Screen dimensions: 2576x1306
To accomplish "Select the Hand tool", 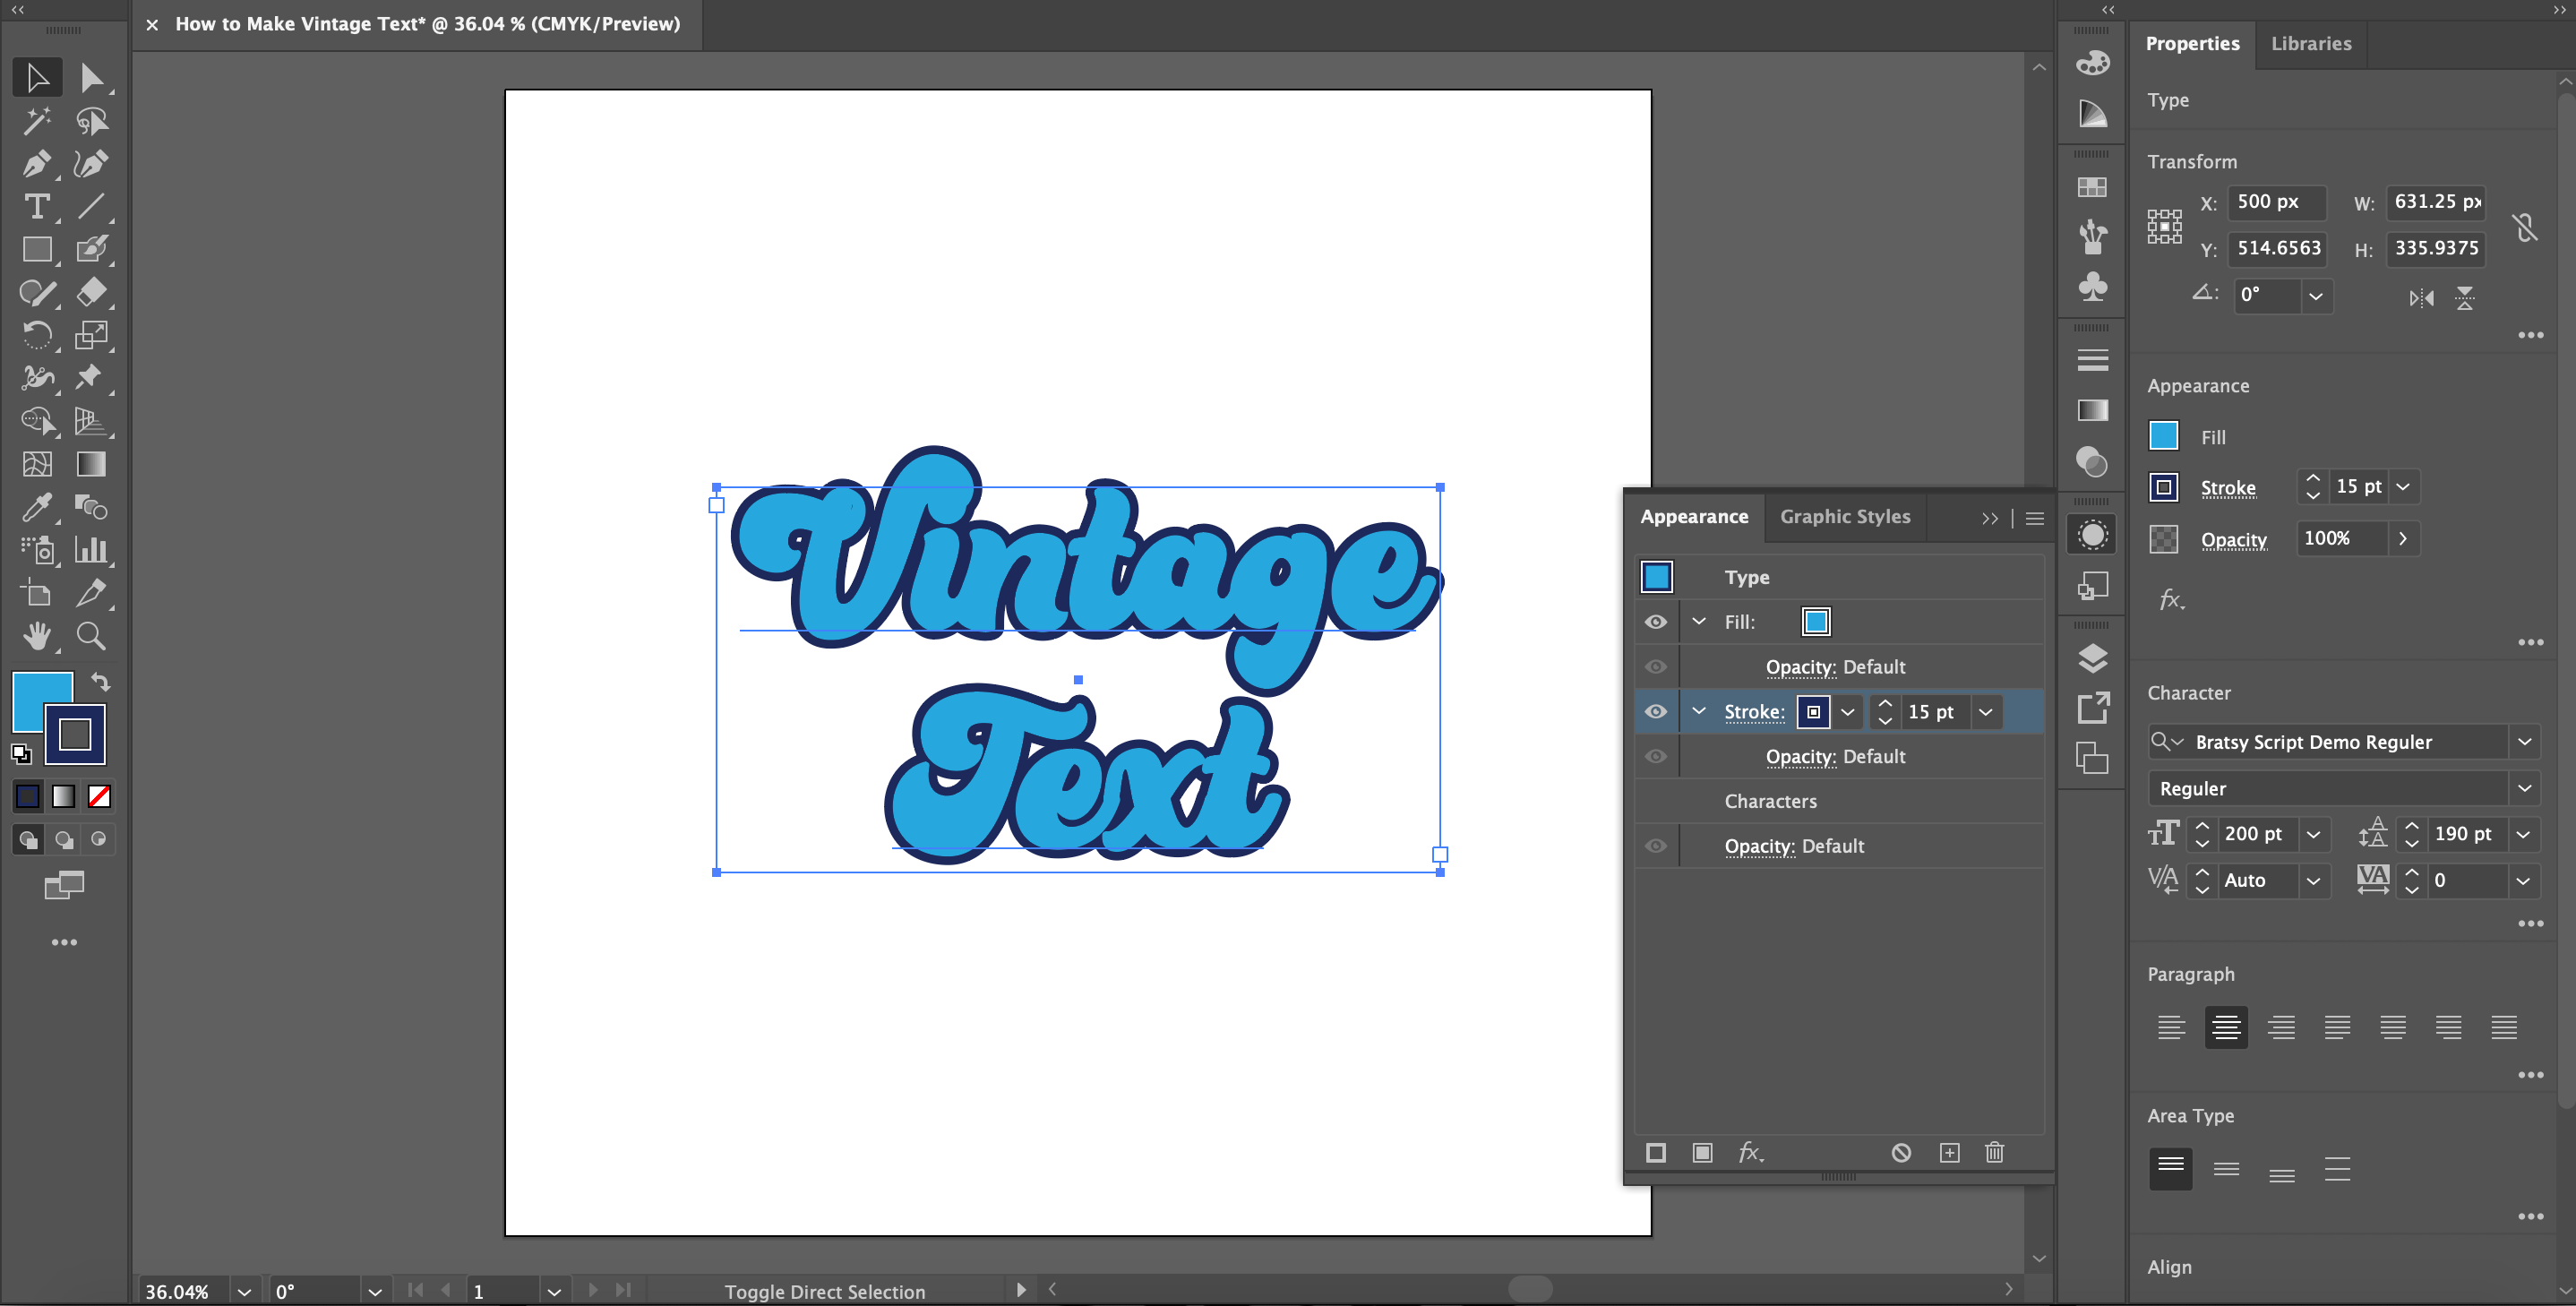I will [37, 636].
